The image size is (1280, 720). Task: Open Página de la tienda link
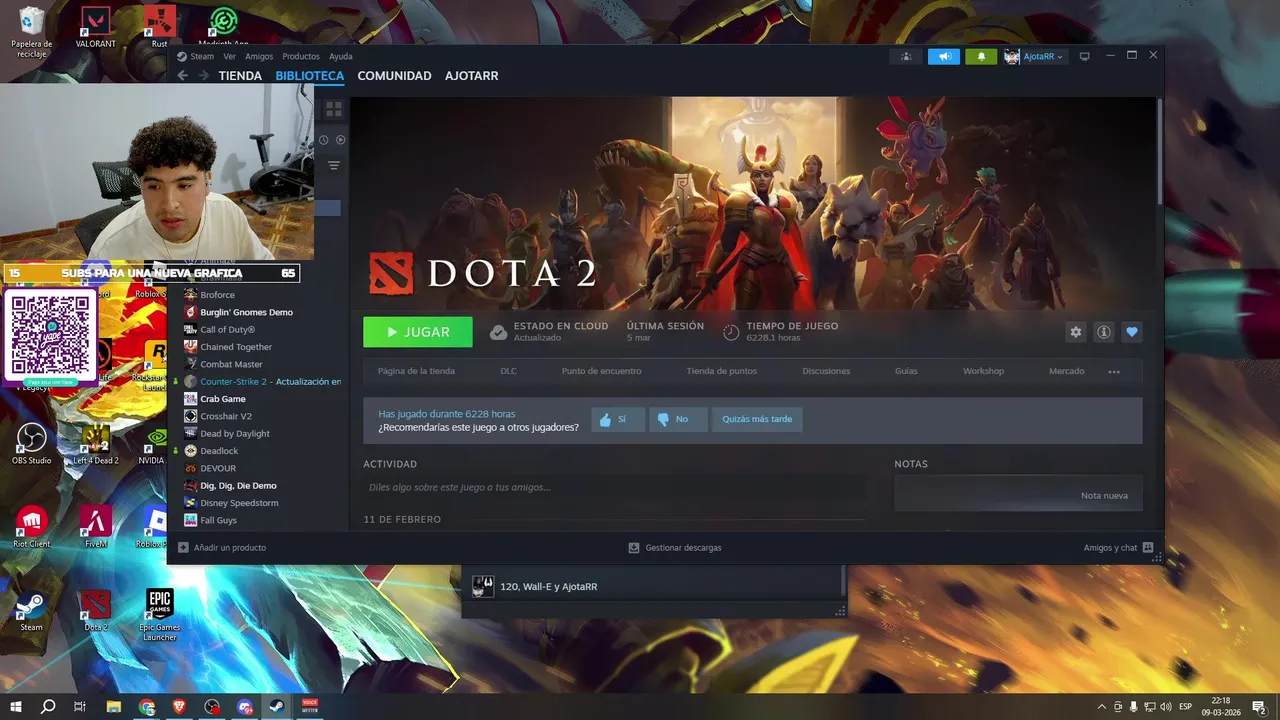[x=416, y=371]
